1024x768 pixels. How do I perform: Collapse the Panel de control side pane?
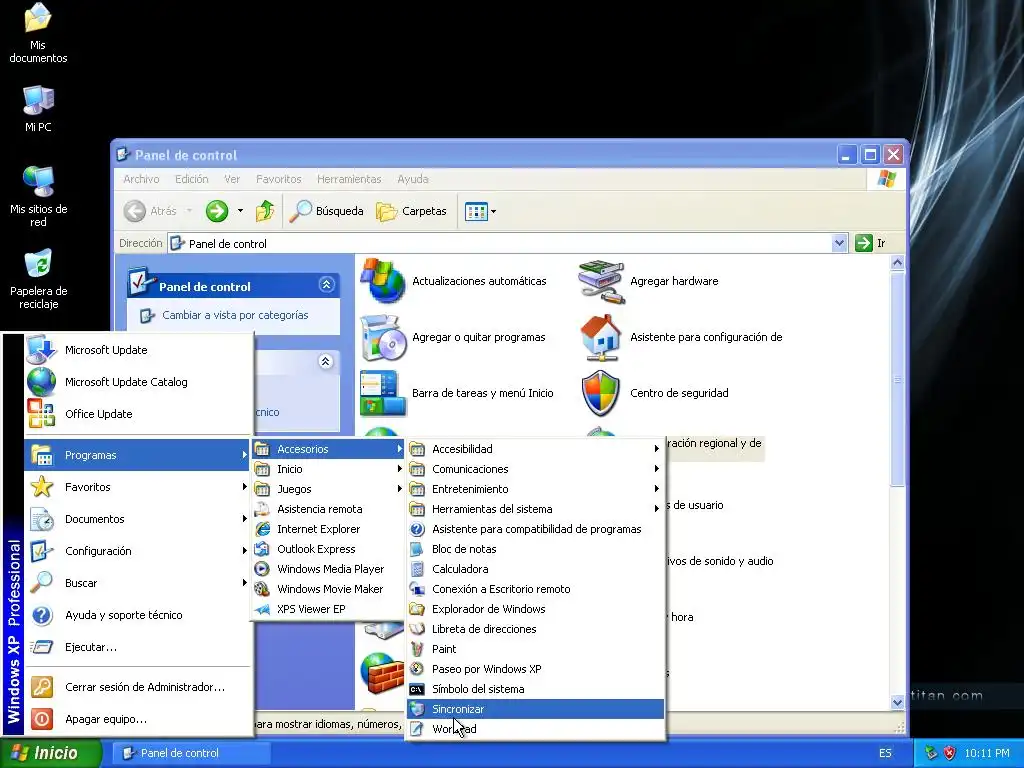[x=327, y=285]
